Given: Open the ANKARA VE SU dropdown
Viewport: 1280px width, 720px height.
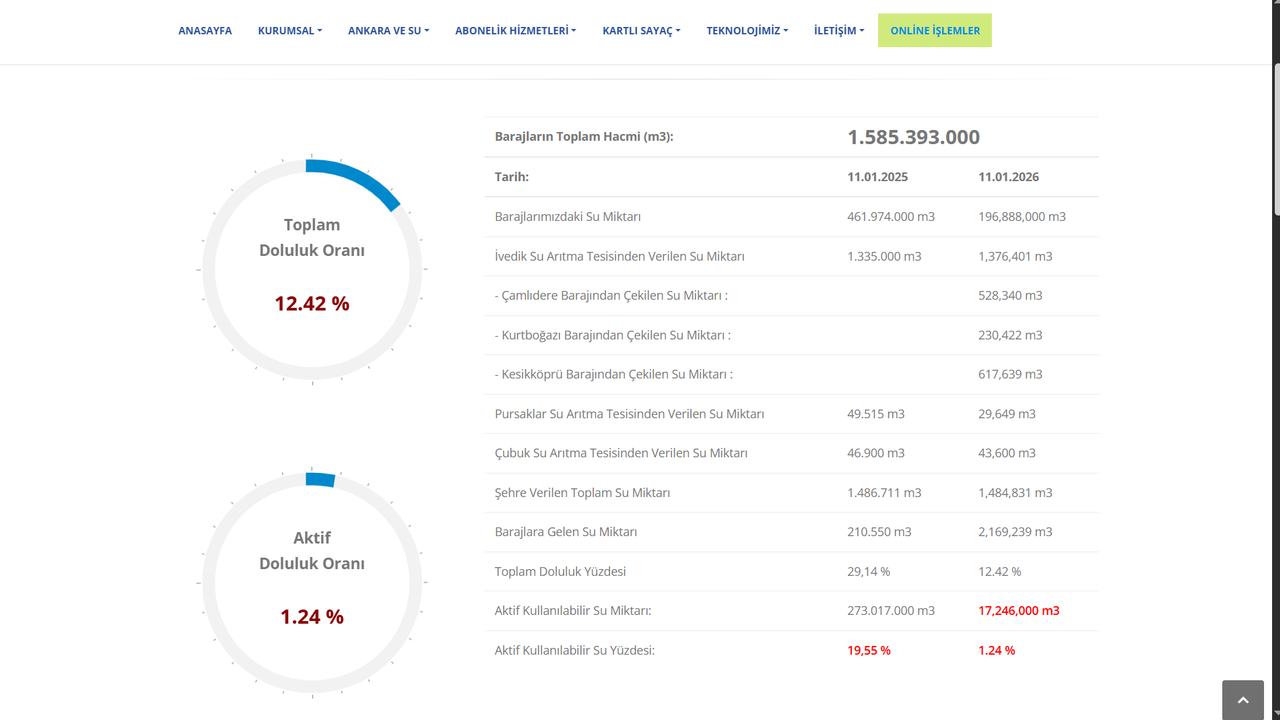Looking at the screenshot, I should [388, 31].
